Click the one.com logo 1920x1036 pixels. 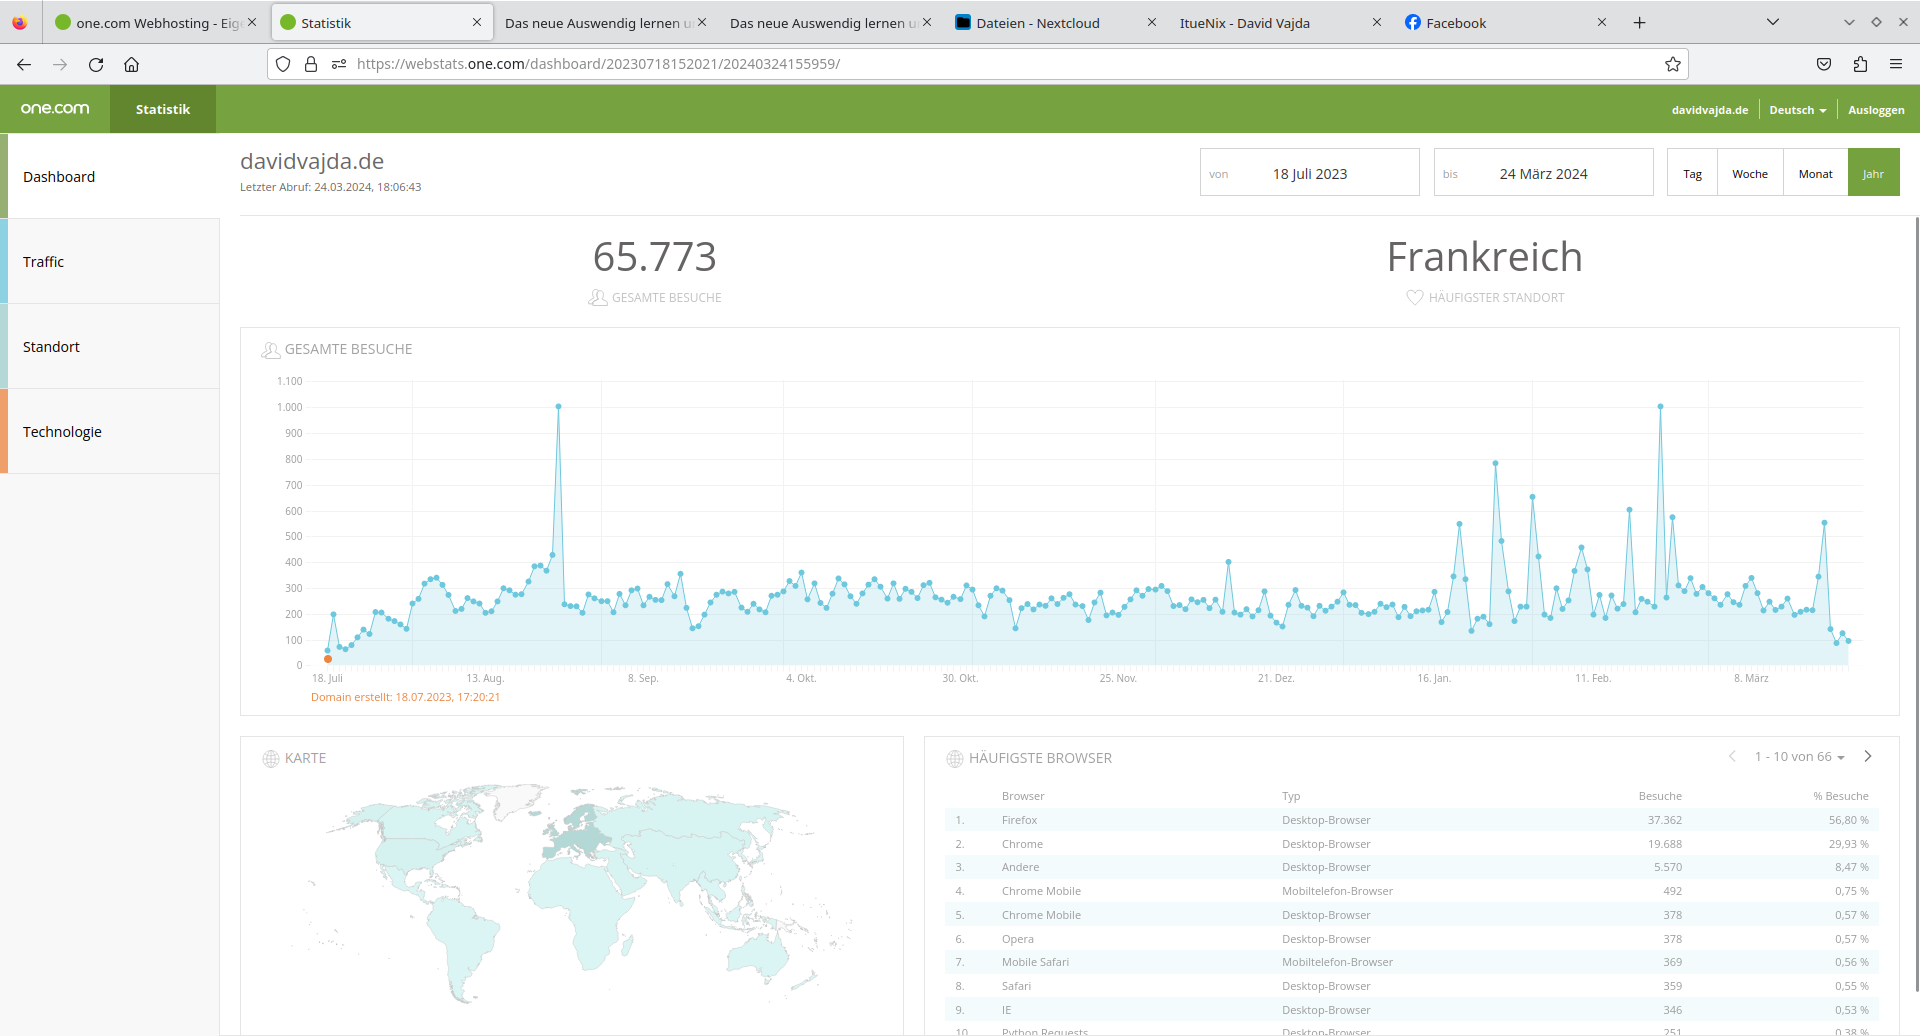click(55, 109)
